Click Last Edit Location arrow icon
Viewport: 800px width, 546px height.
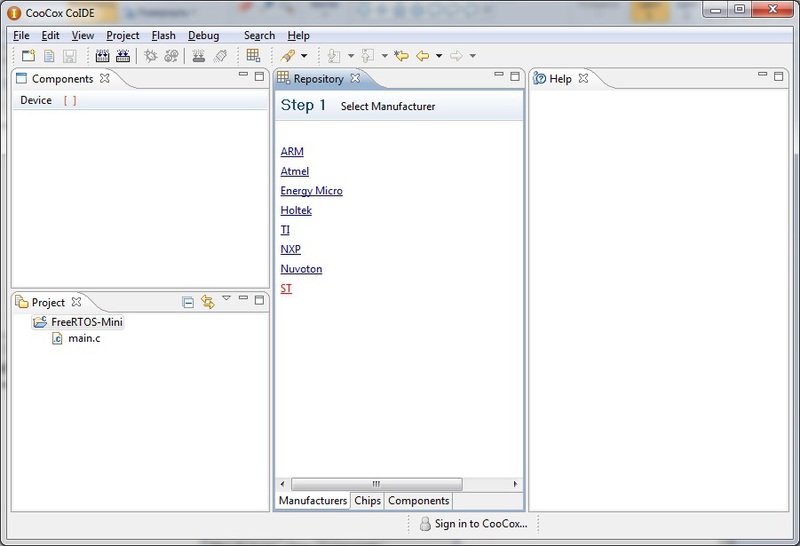[402, 56]
